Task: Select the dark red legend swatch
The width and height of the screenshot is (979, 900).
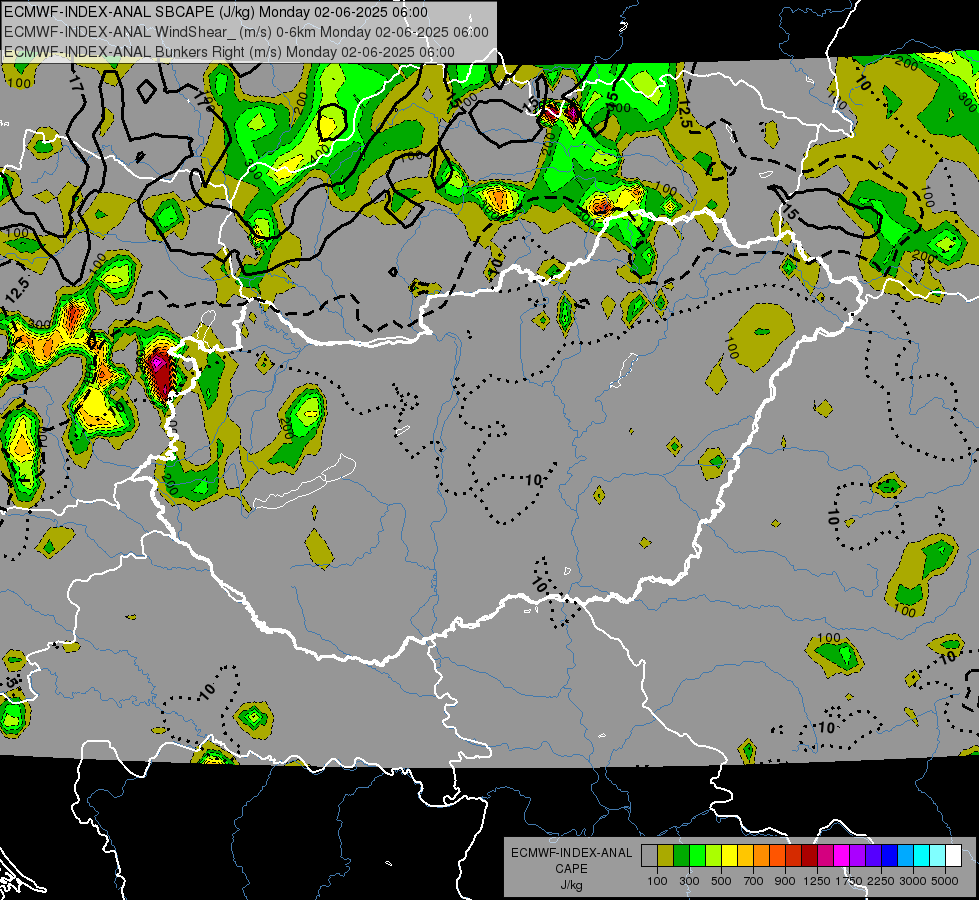Action: [809, 856]
